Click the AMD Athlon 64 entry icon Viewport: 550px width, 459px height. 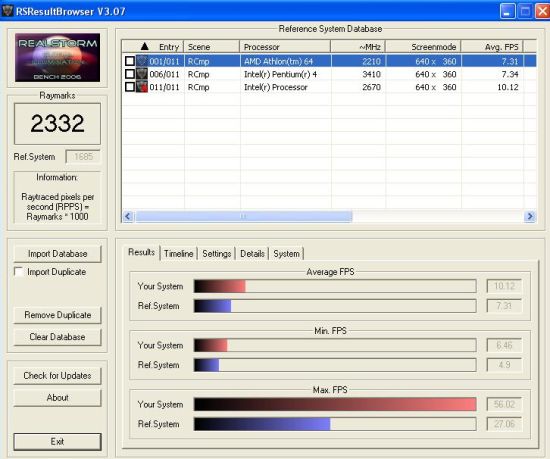pos(142,61)
